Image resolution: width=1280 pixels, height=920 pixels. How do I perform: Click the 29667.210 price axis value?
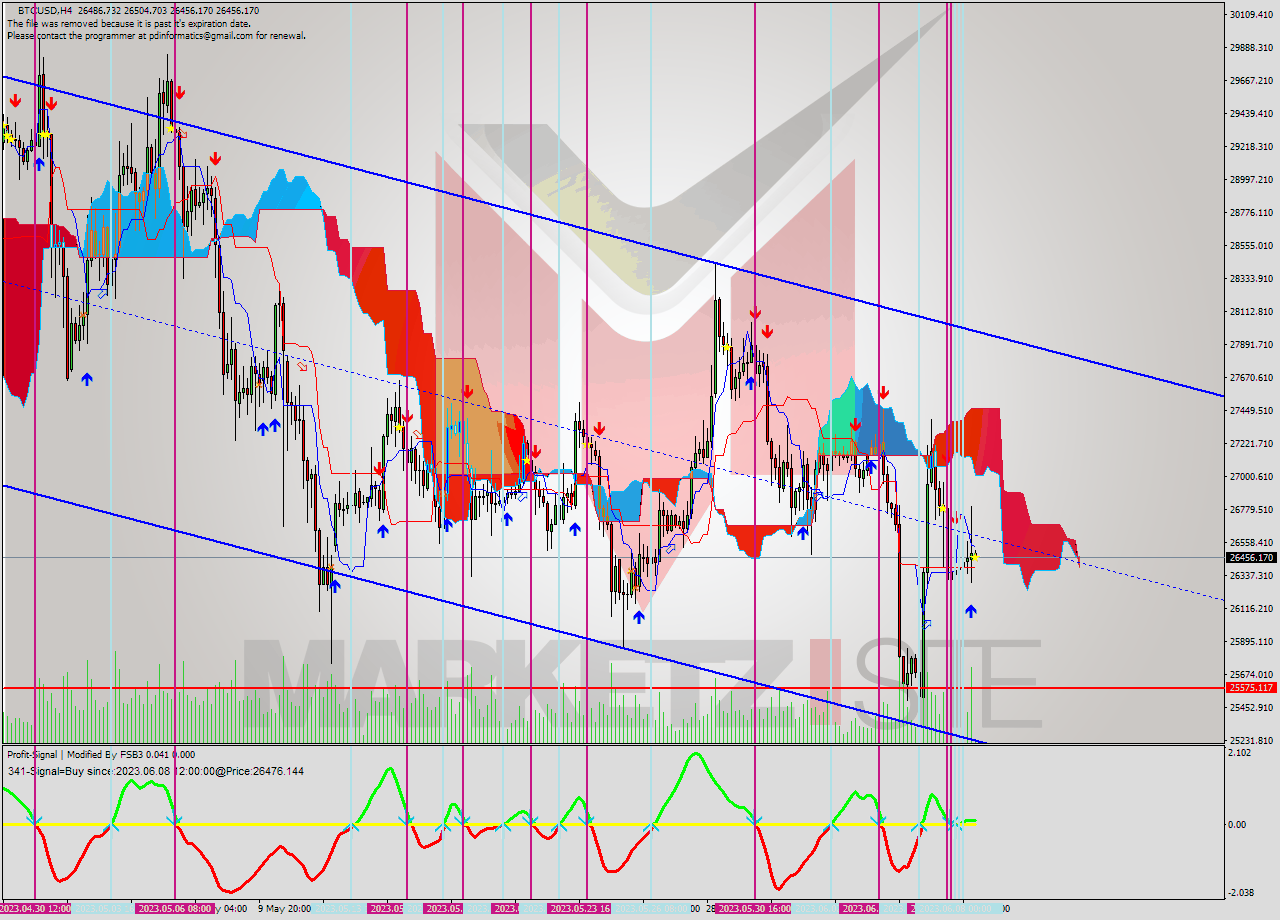click(1251, 81)
